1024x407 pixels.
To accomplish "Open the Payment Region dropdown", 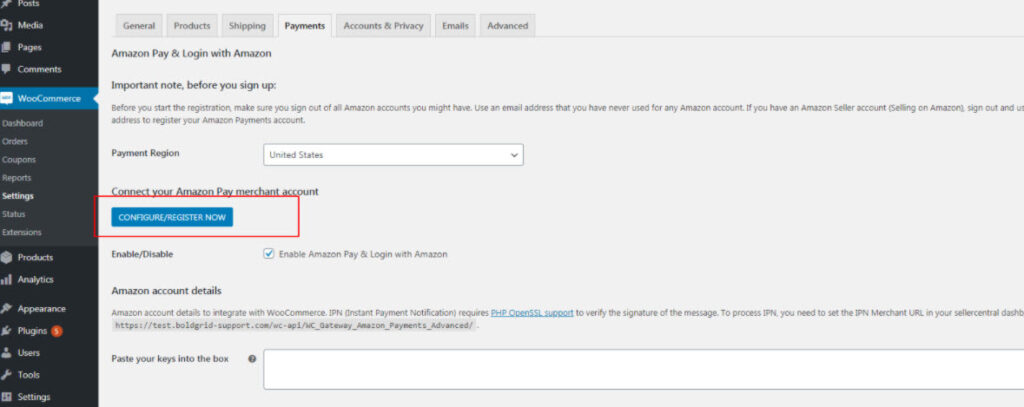I will pos(393,155).
